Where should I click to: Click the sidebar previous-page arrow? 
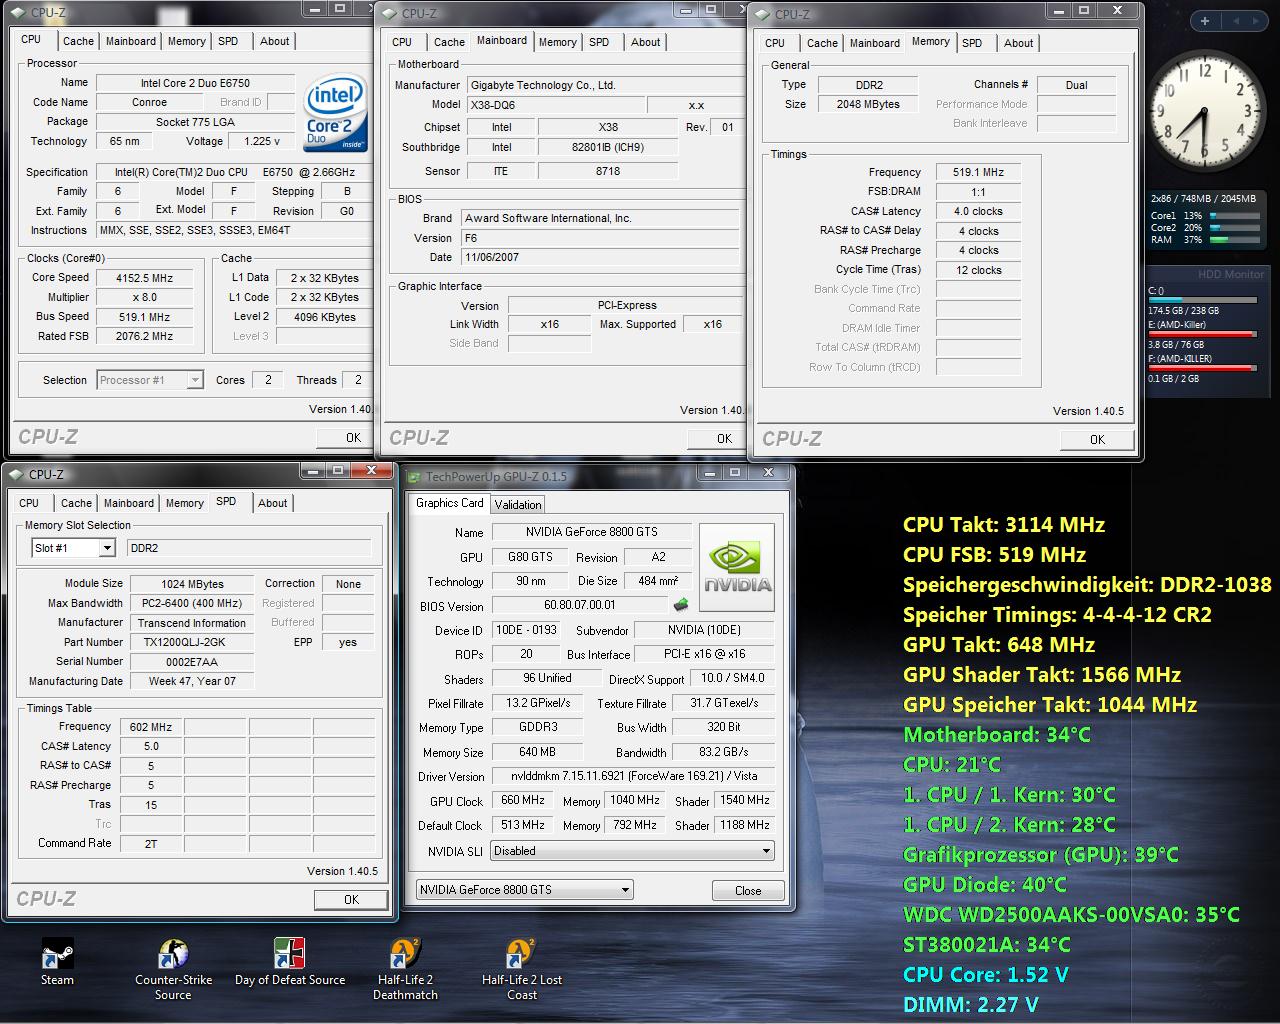click(x=1235, y=20)
